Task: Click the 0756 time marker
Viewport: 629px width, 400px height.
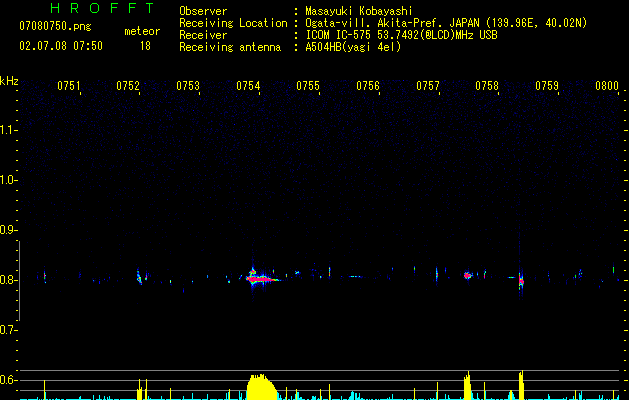Action: (x=368, y=86)
